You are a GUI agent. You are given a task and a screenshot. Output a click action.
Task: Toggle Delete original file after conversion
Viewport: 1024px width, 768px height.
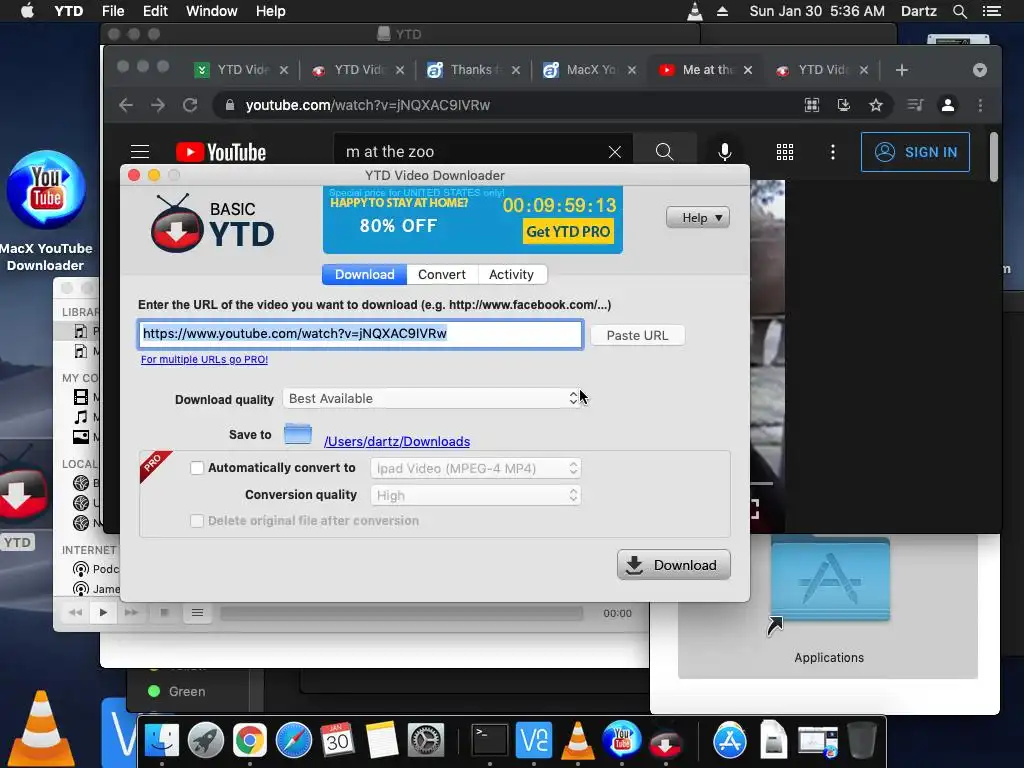197,520
